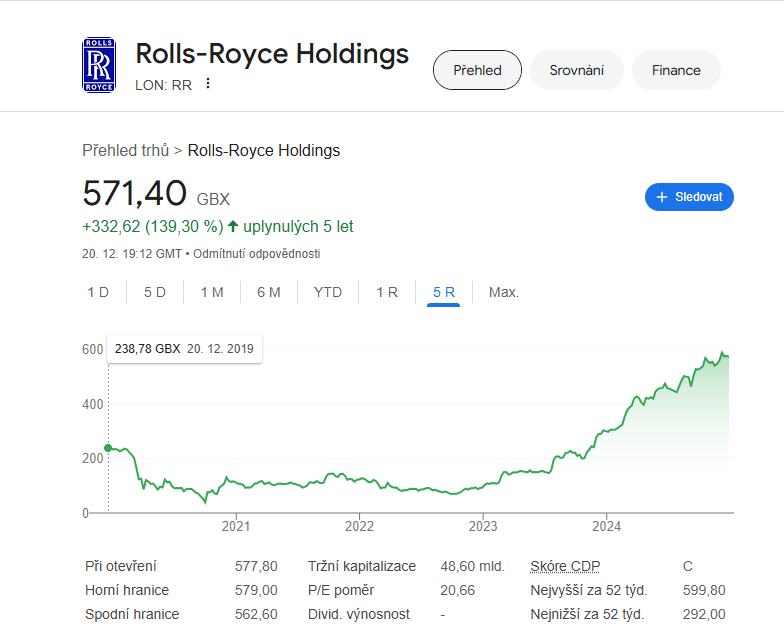Screen dimensions: 784x635
Task: Choose the 6 M chart range
Action: [269, 292]
